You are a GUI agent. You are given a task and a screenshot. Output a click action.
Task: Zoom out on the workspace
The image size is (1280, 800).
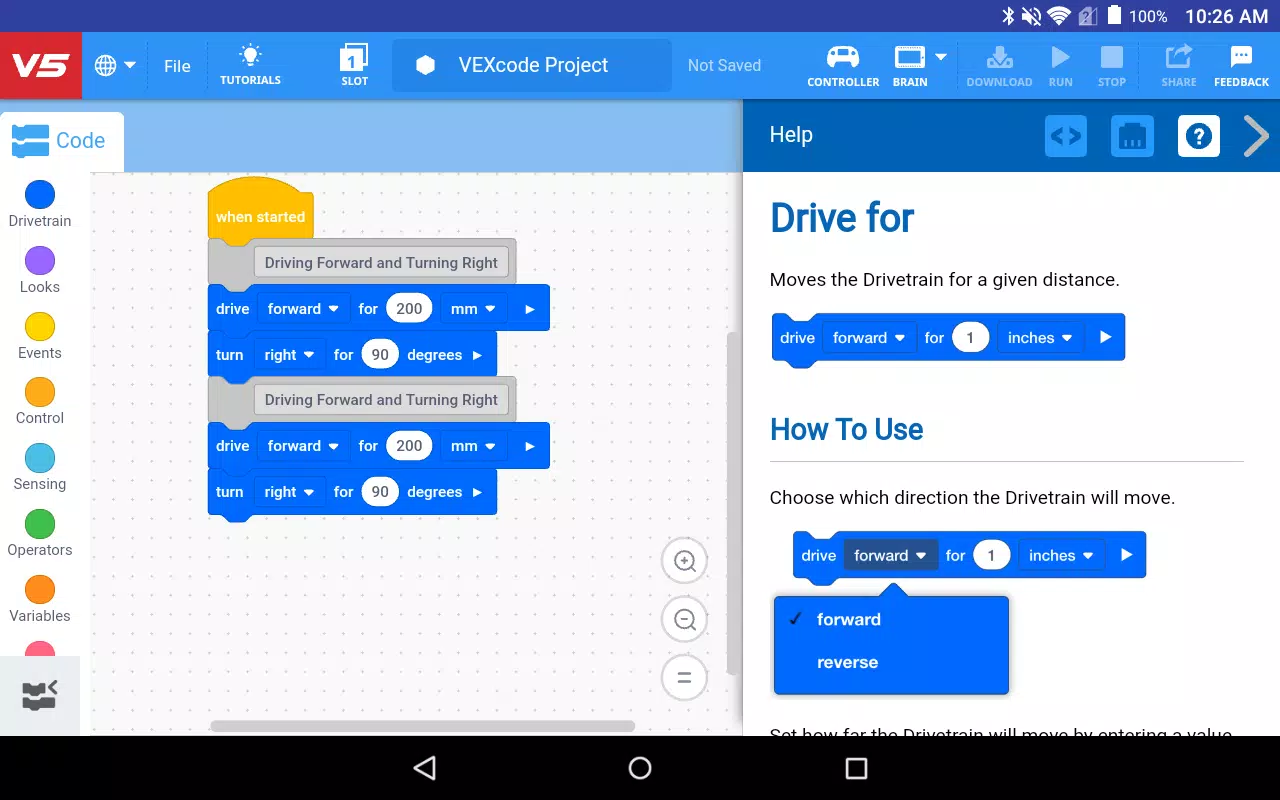click(685, 620)
